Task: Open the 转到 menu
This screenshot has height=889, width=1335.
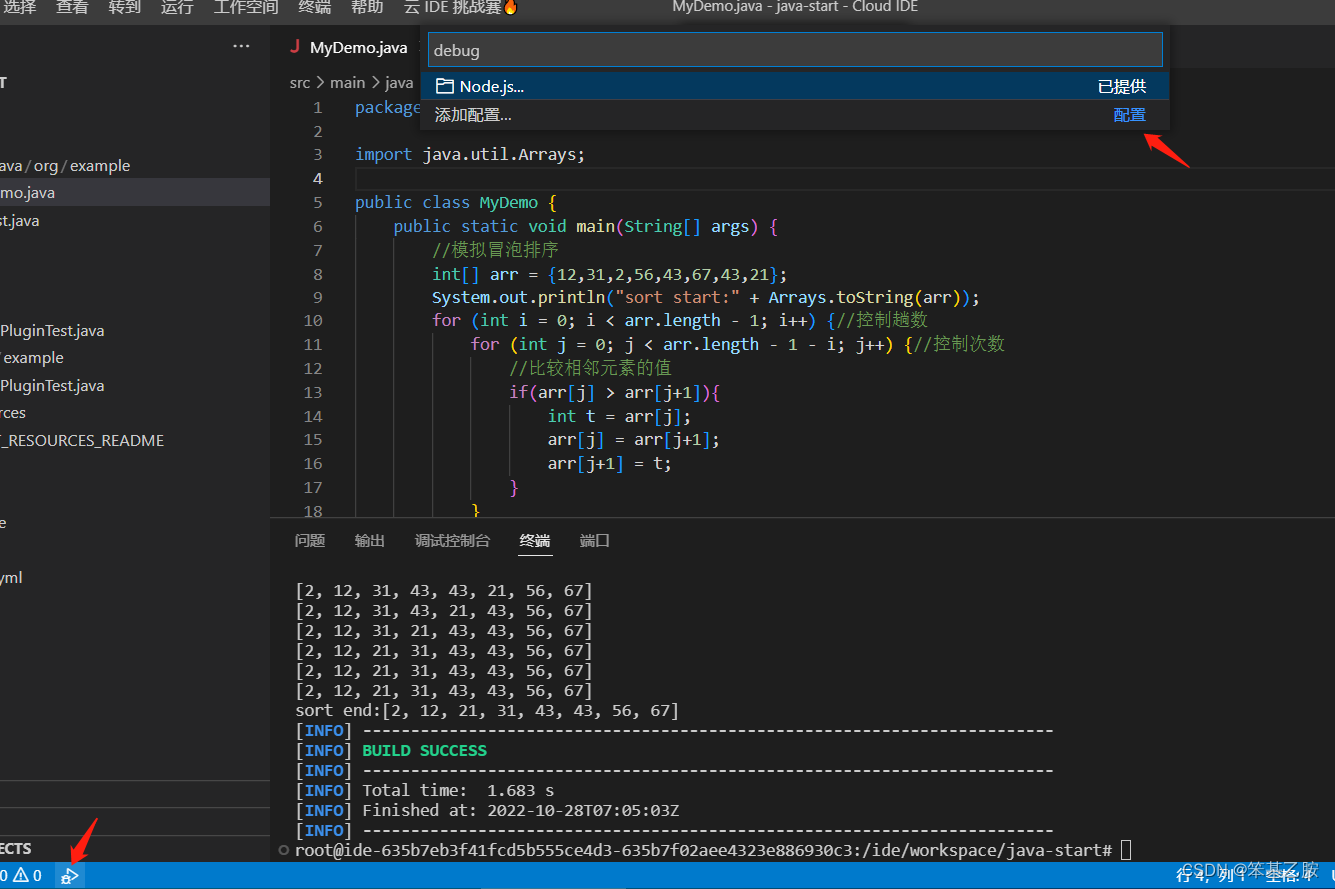Action: tap(125, 8)
